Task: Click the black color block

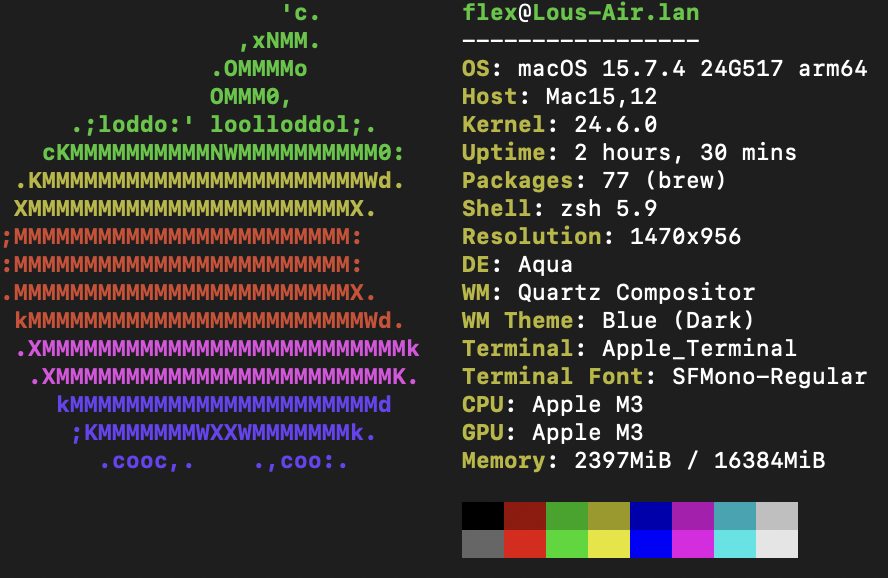Action: 483,516
